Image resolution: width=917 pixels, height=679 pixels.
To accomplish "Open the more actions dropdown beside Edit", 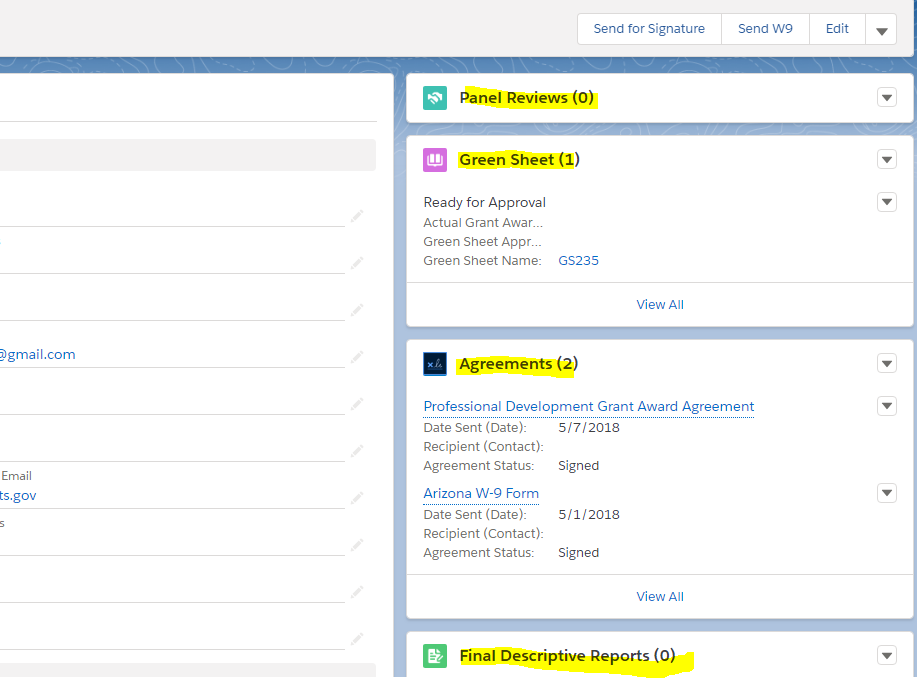I will point(881,30).
